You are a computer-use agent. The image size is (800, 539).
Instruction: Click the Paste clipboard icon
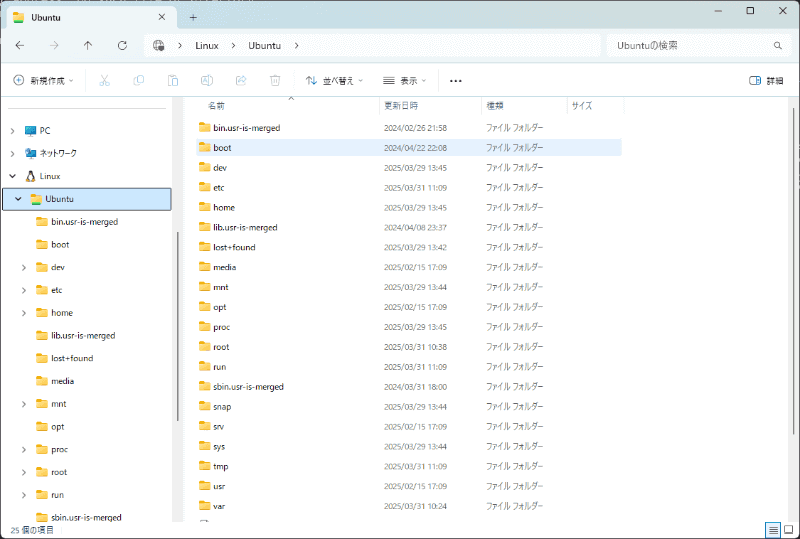point(173,80)
